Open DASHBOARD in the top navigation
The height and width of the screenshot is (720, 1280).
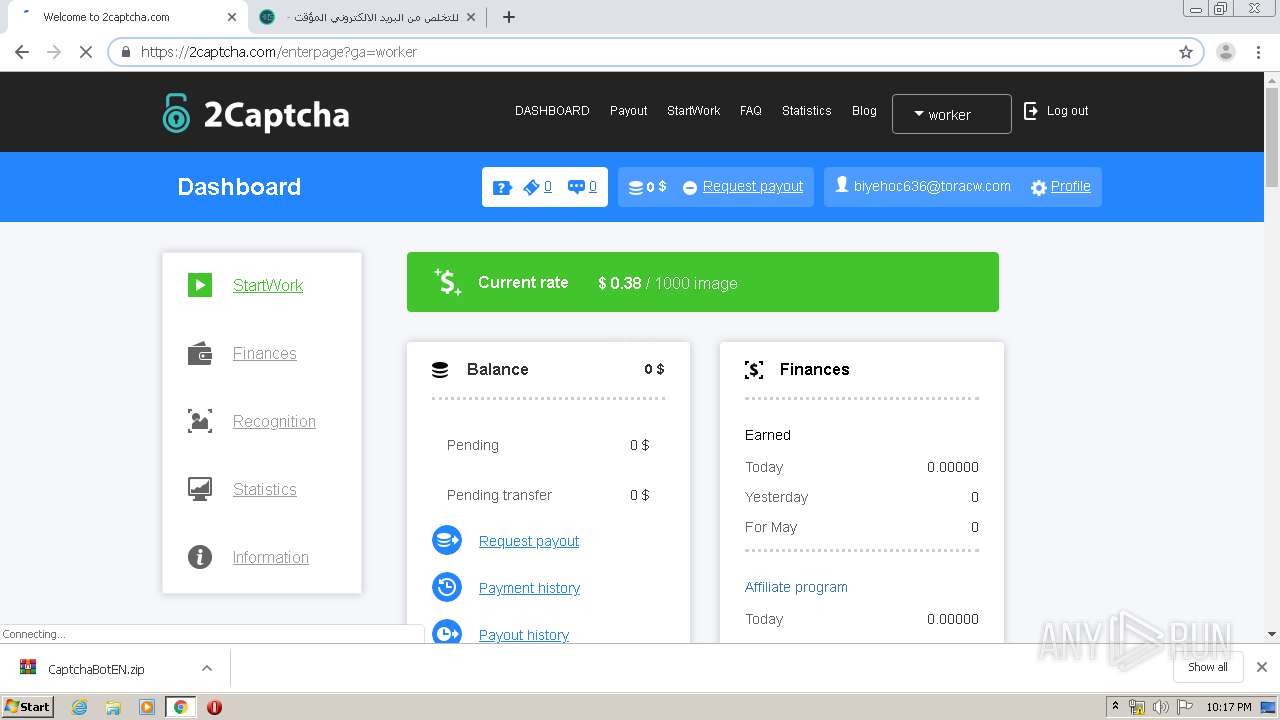pyautogui.click(x=552, y=111)
